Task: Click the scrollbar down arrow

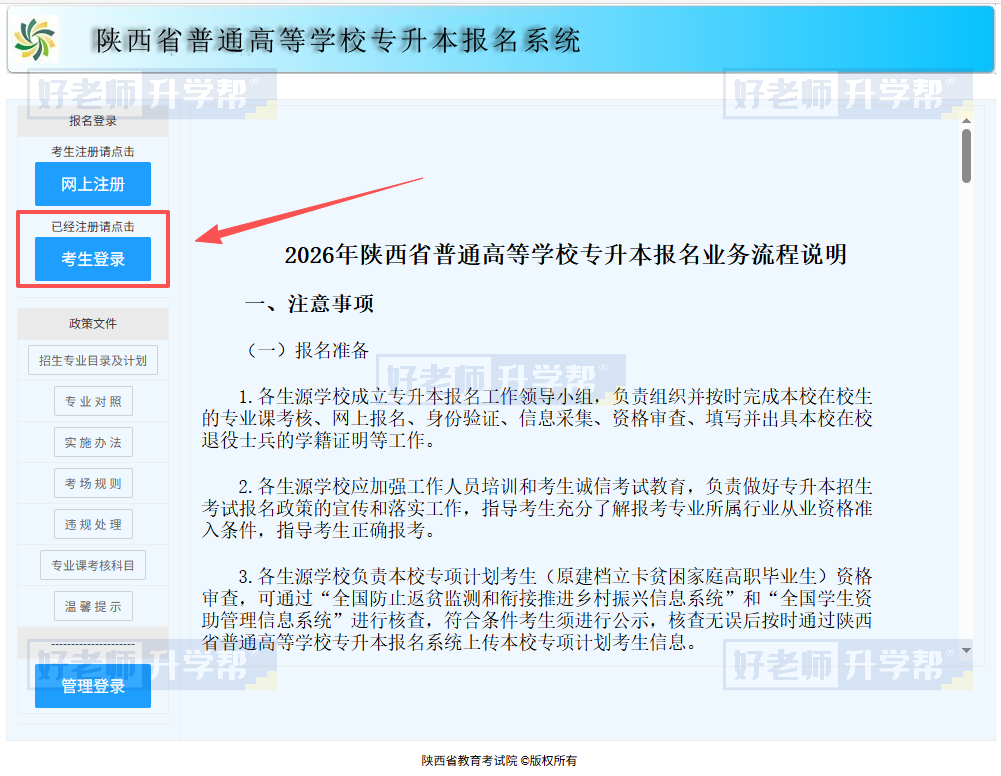Action: pyautogui.click(x=967, y=650)
